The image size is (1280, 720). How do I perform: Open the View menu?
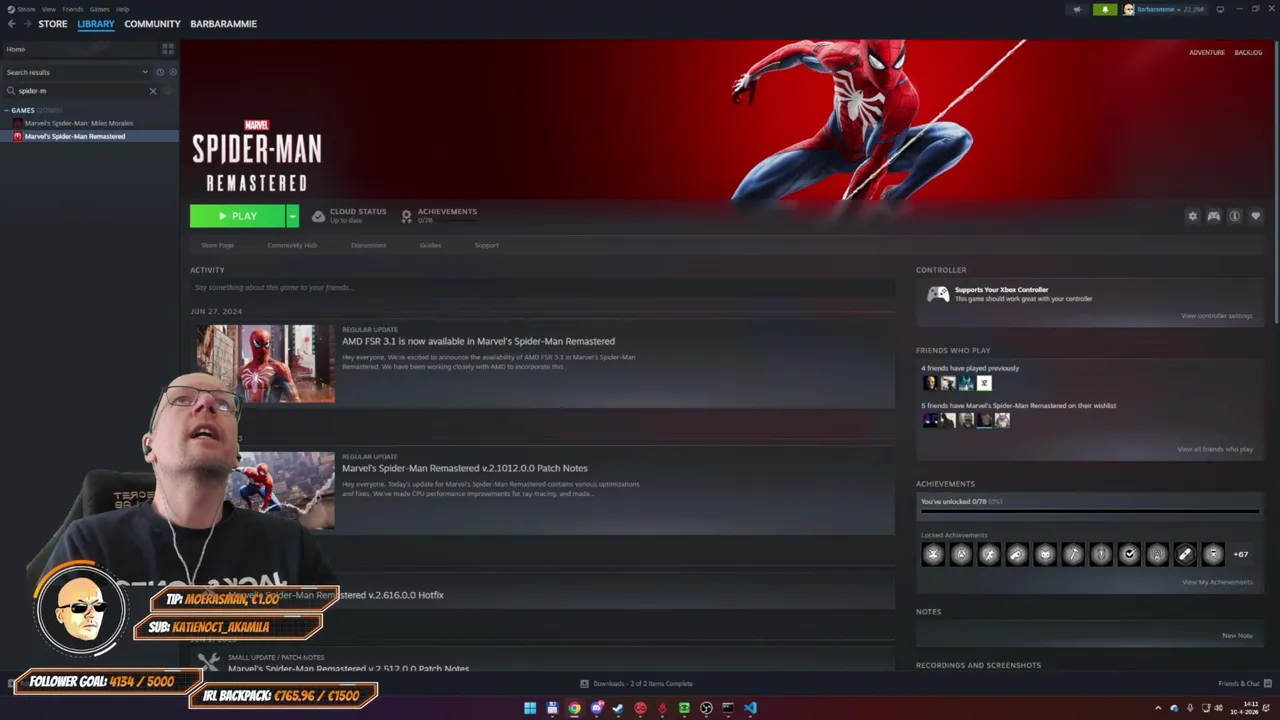point(48,9)
